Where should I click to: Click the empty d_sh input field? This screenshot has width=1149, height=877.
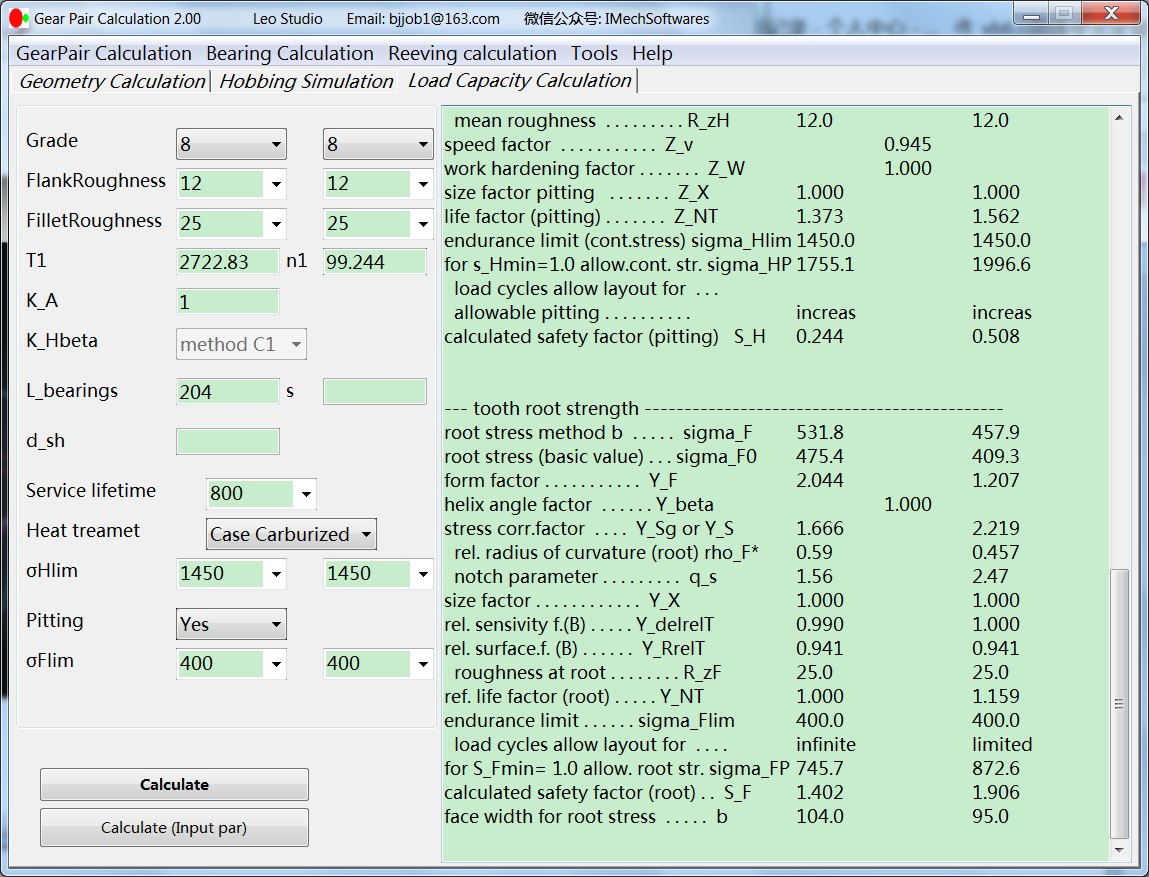pyautogui.click(x=228, y=442)
